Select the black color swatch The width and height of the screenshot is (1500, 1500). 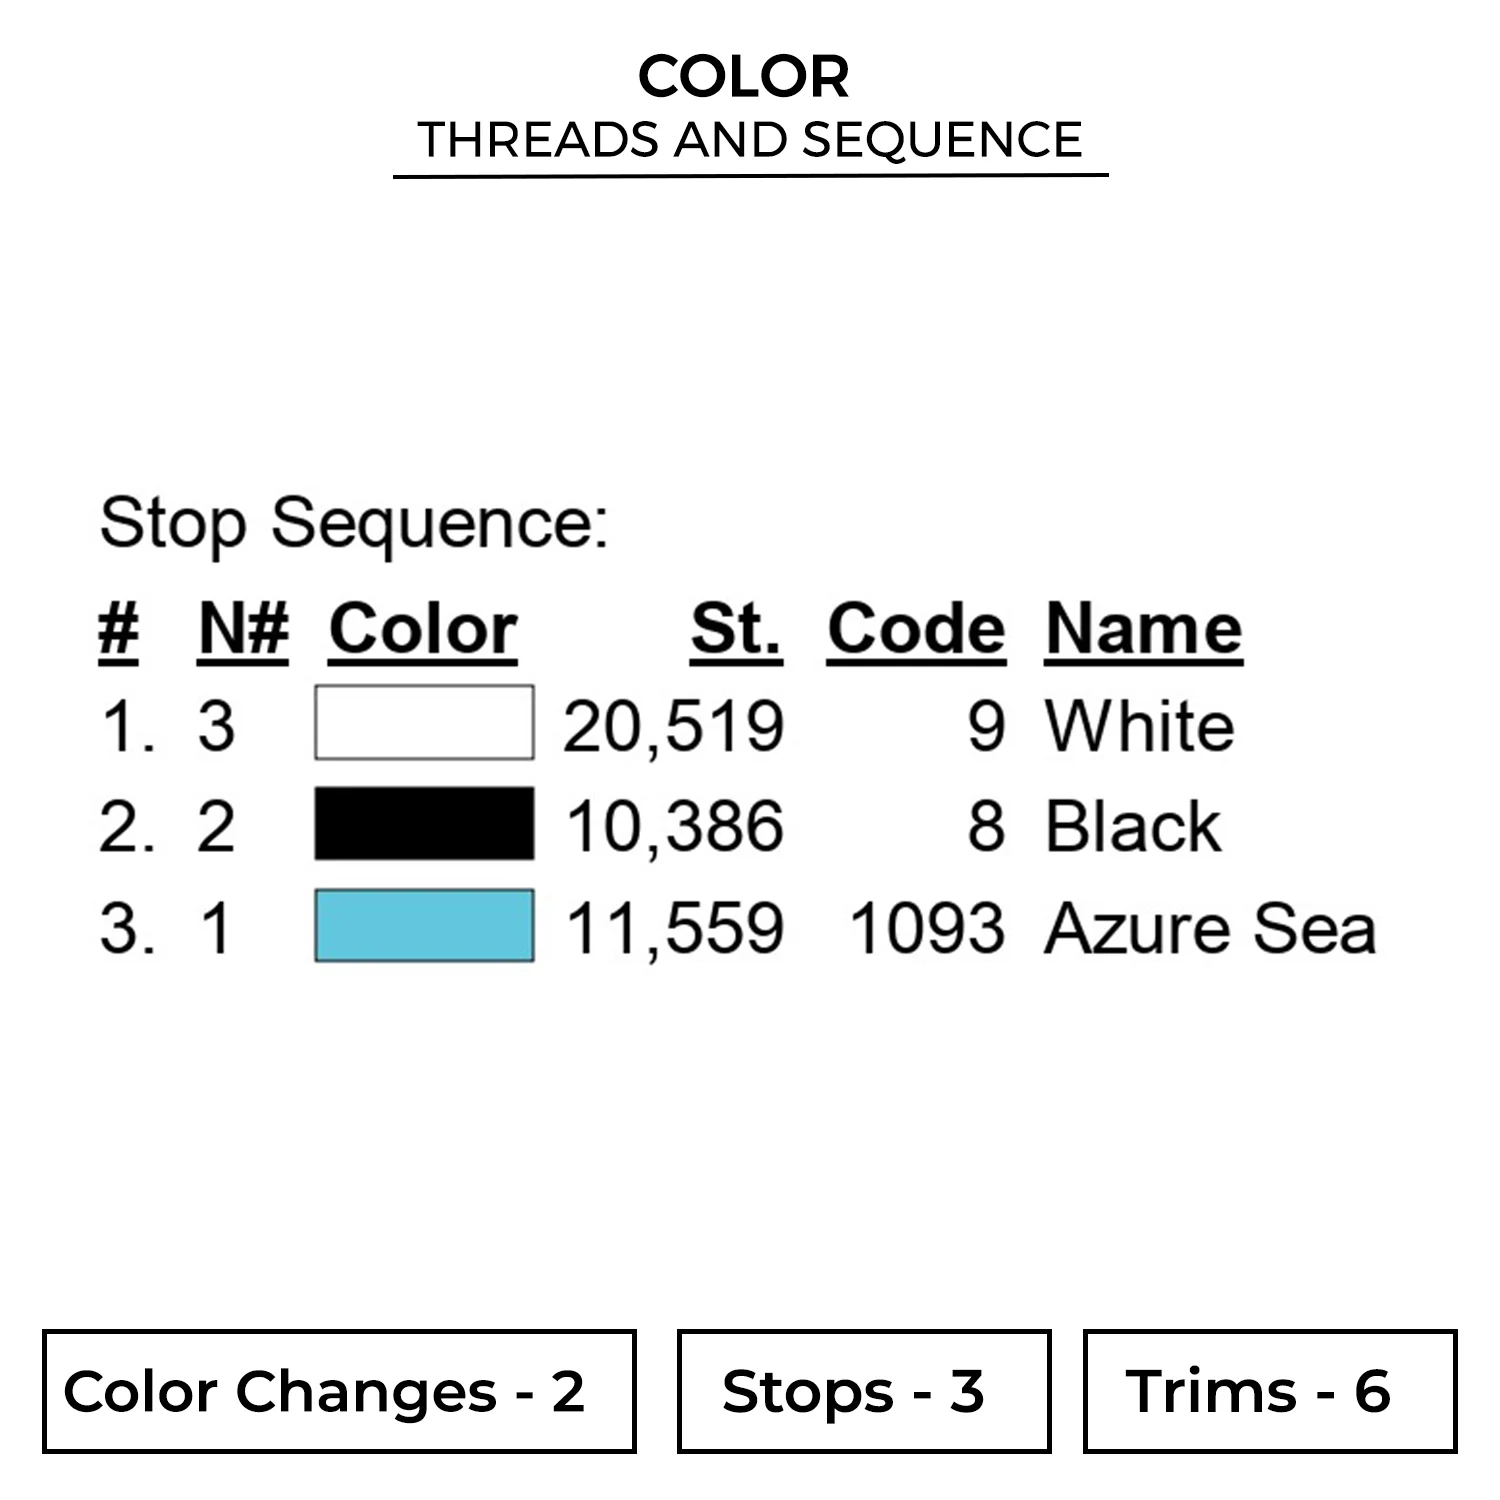424,824
